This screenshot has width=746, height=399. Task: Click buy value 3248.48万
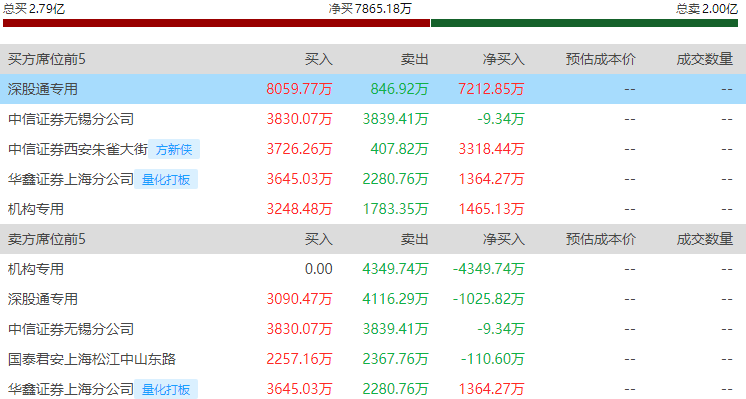pos(299,209)
